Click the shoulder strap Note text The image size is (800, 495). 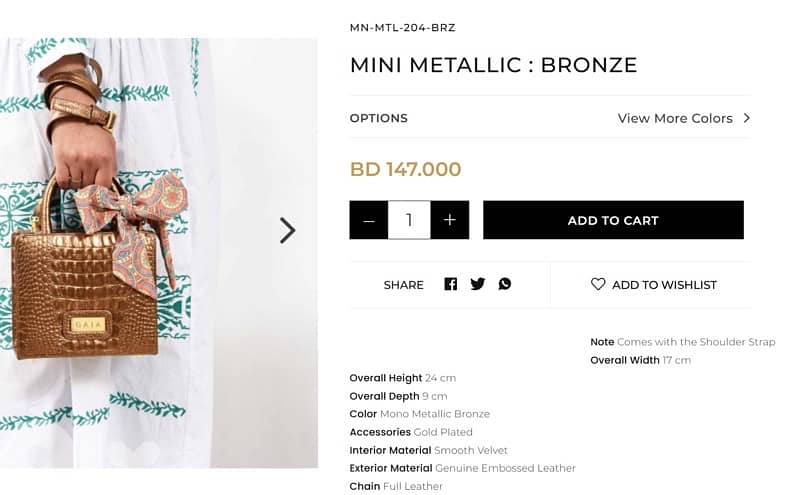[x=682, y=342]
